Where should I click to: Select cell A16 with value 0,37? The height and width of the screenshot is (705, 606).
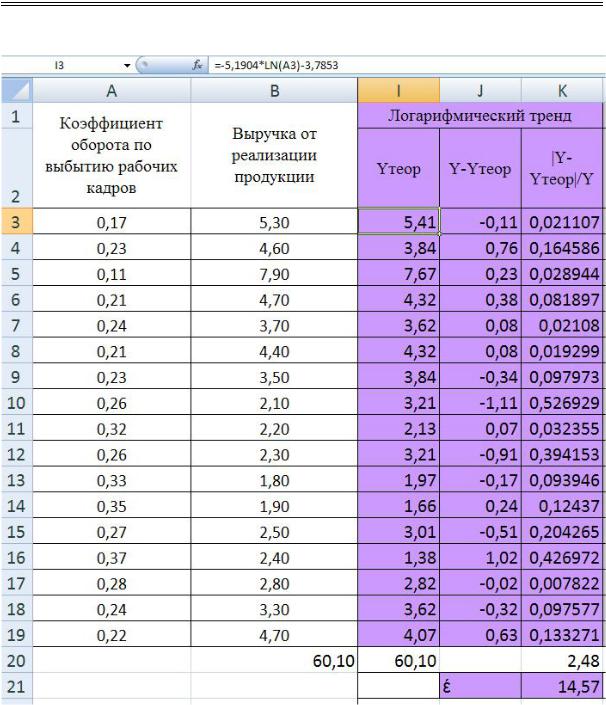click(x=111, y=558)
